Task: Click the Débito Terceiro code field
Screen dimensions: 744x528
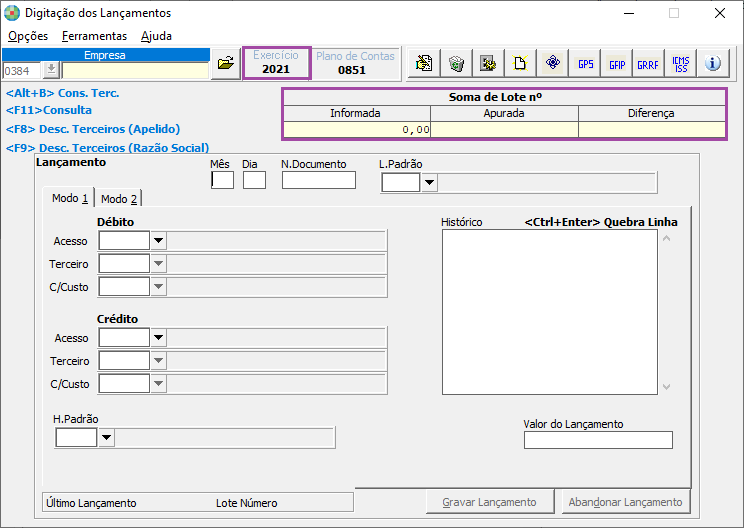Action: pos(124,263)
